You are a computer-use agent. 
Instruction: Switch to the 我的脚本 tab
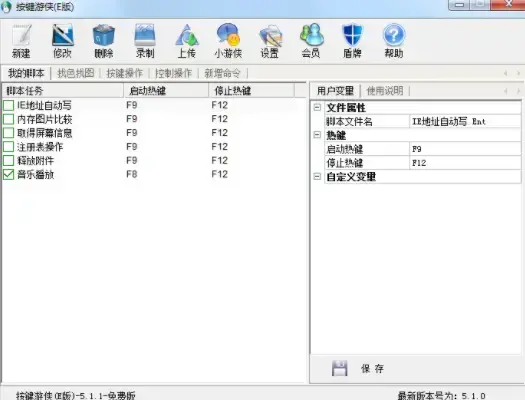point(26,73)
